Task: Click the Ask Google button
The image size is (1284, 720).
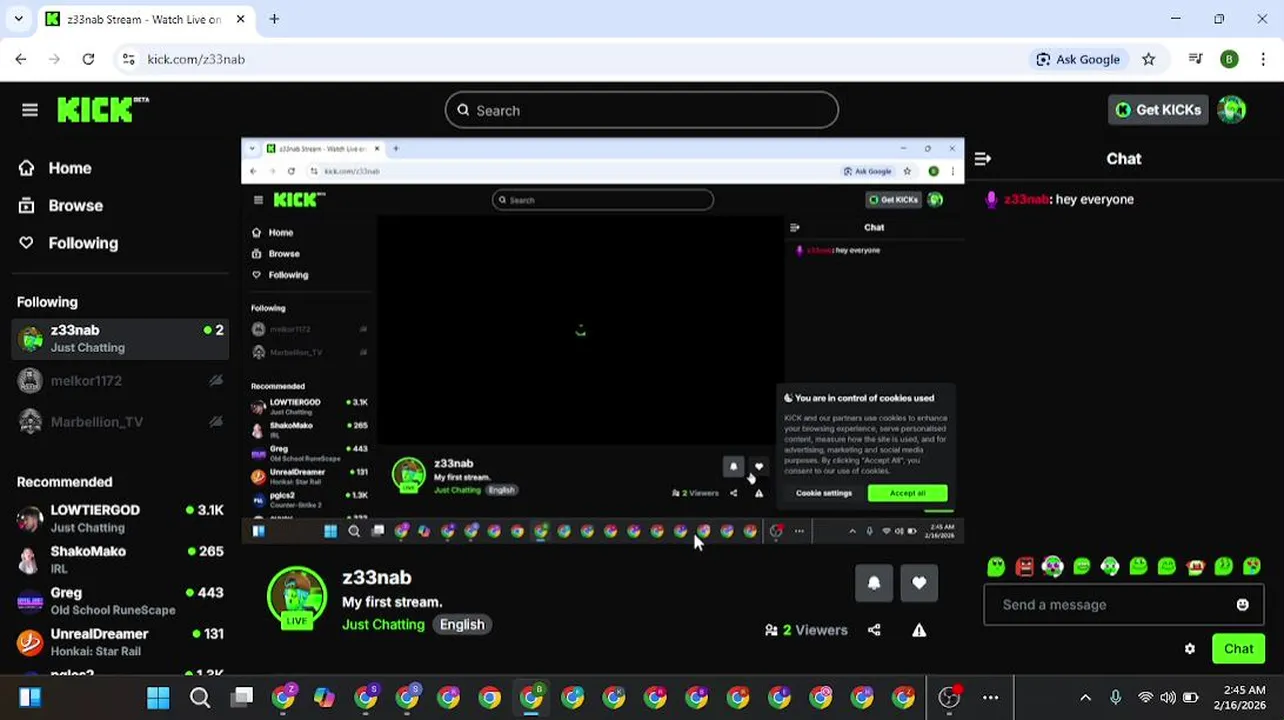Action: (x=1078, y=59)
